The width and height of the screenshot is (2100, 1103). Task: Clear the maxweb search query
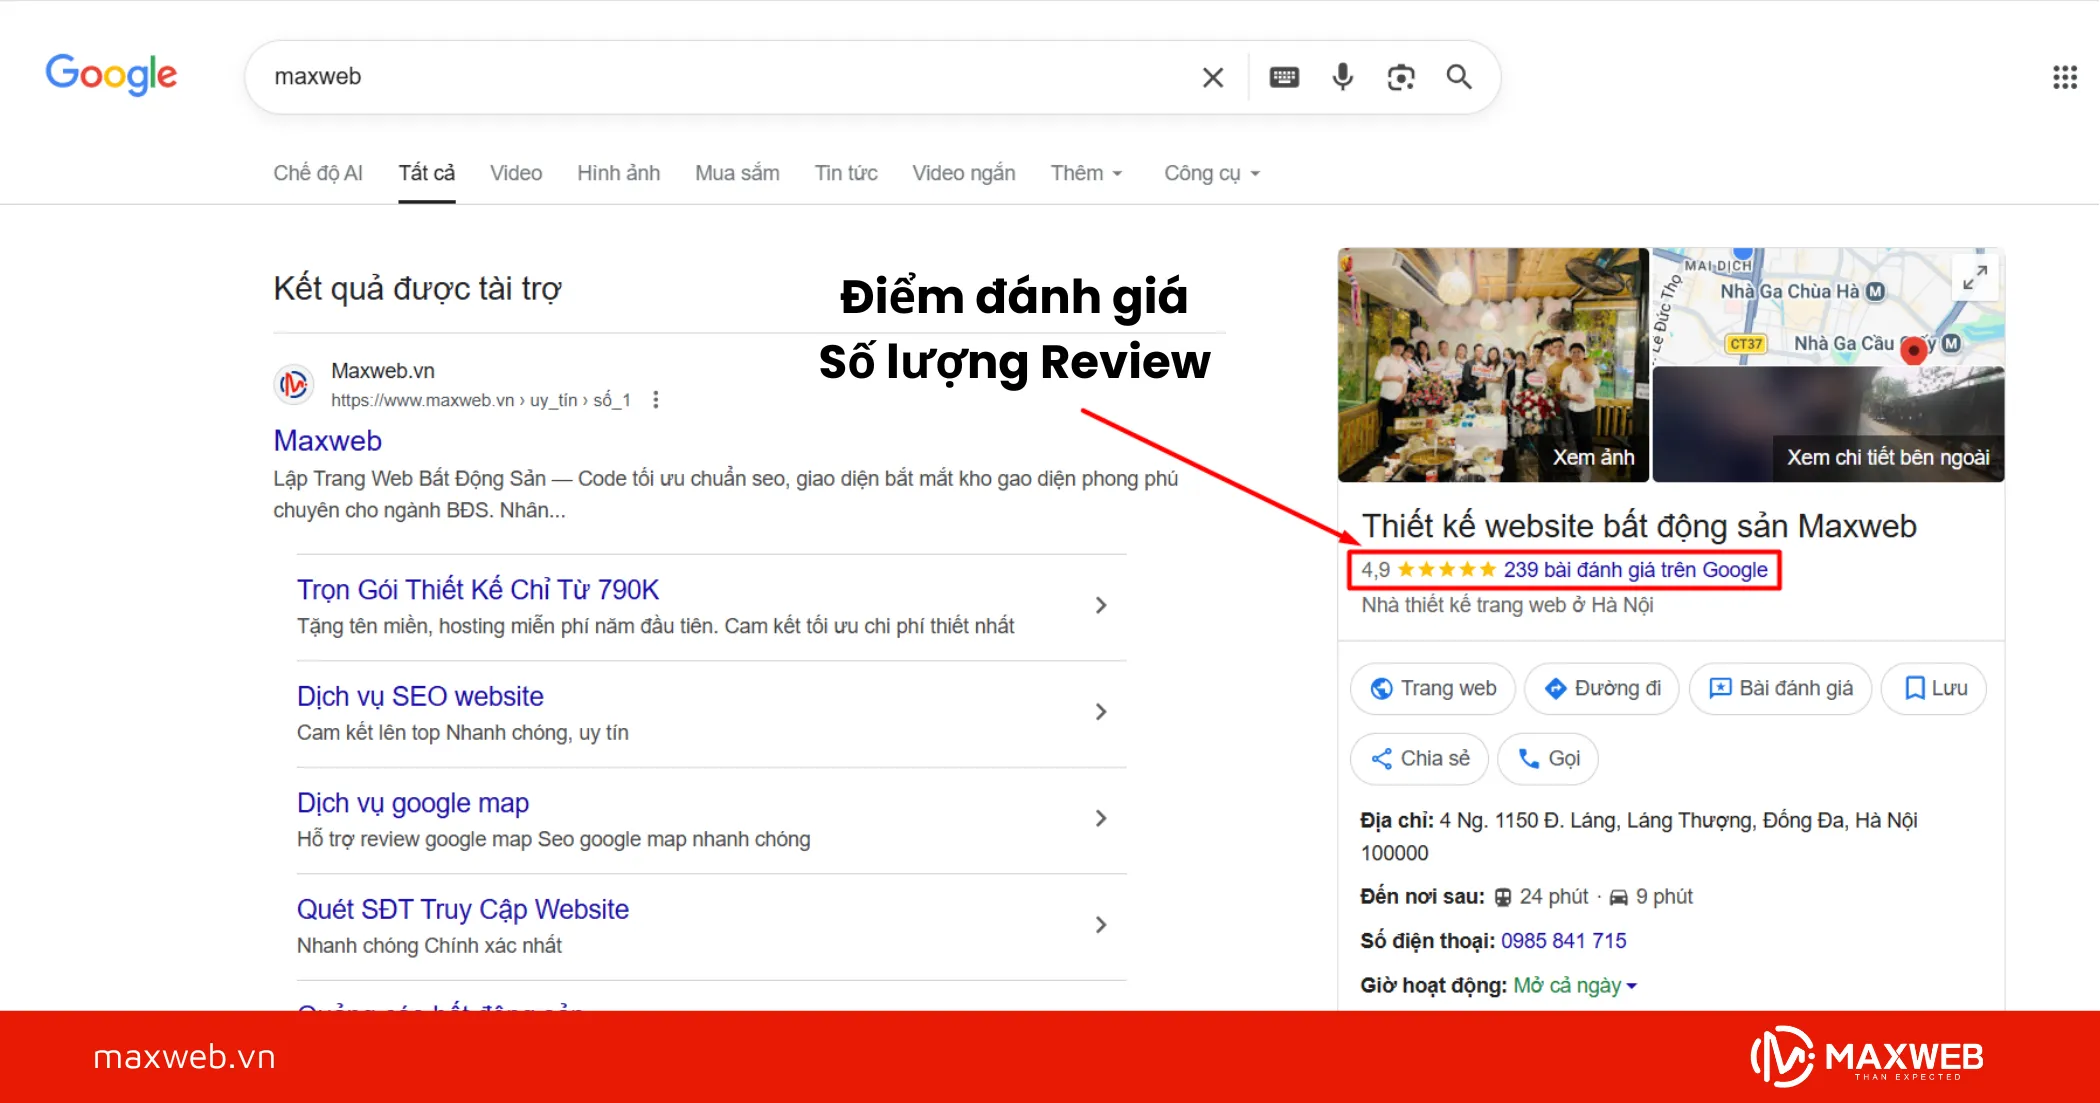click(x=1212, y=76)
